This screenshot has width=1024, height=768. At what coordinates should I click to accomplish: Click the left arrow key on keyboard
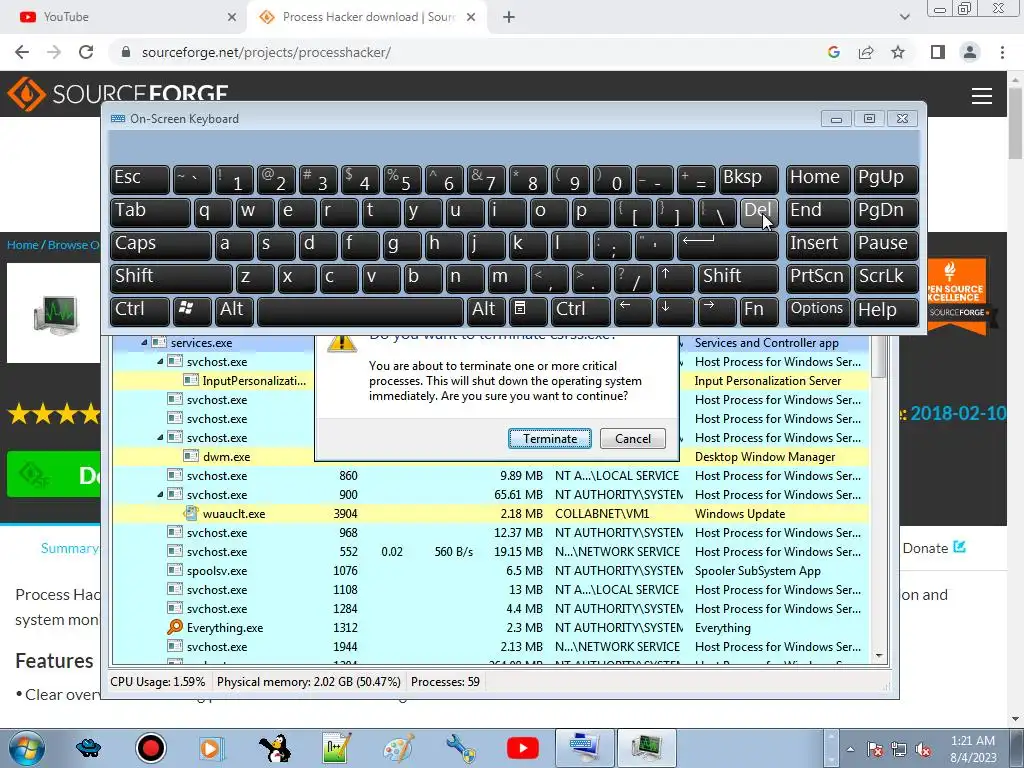click(633, 310)
